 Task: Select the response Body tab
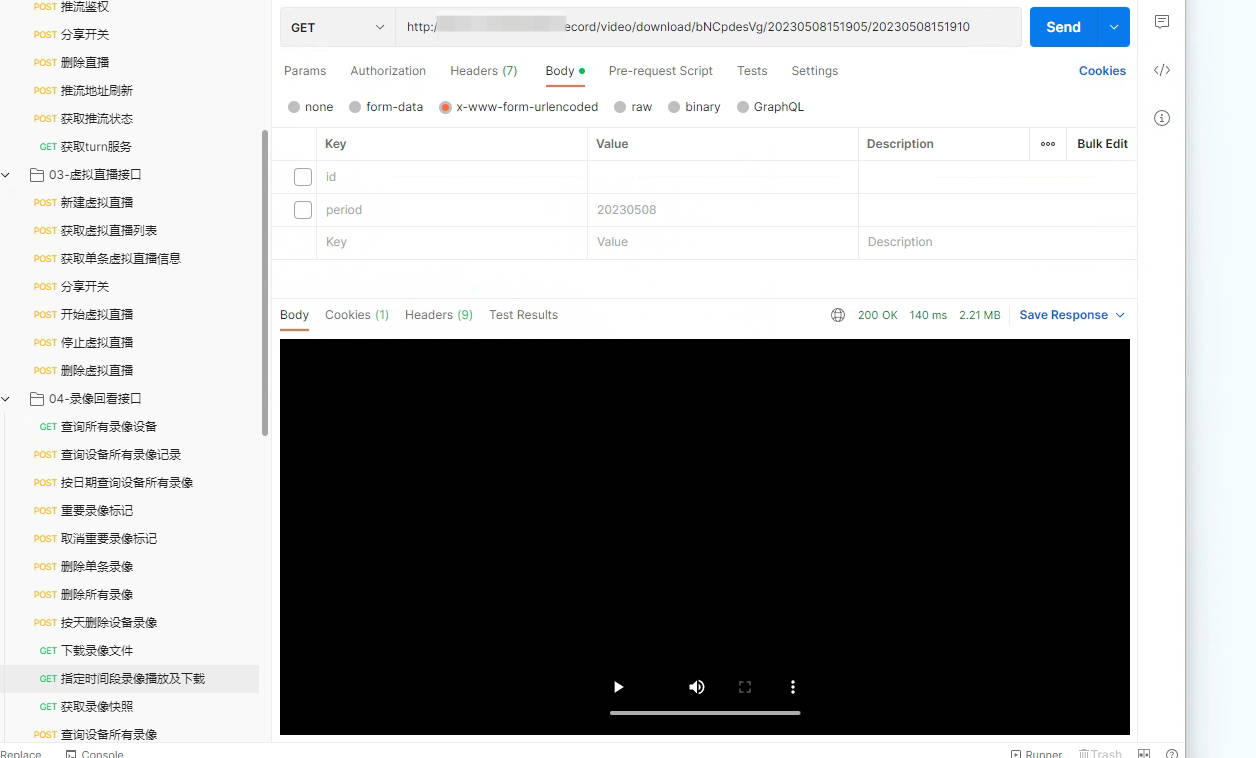tap(294, 315)
